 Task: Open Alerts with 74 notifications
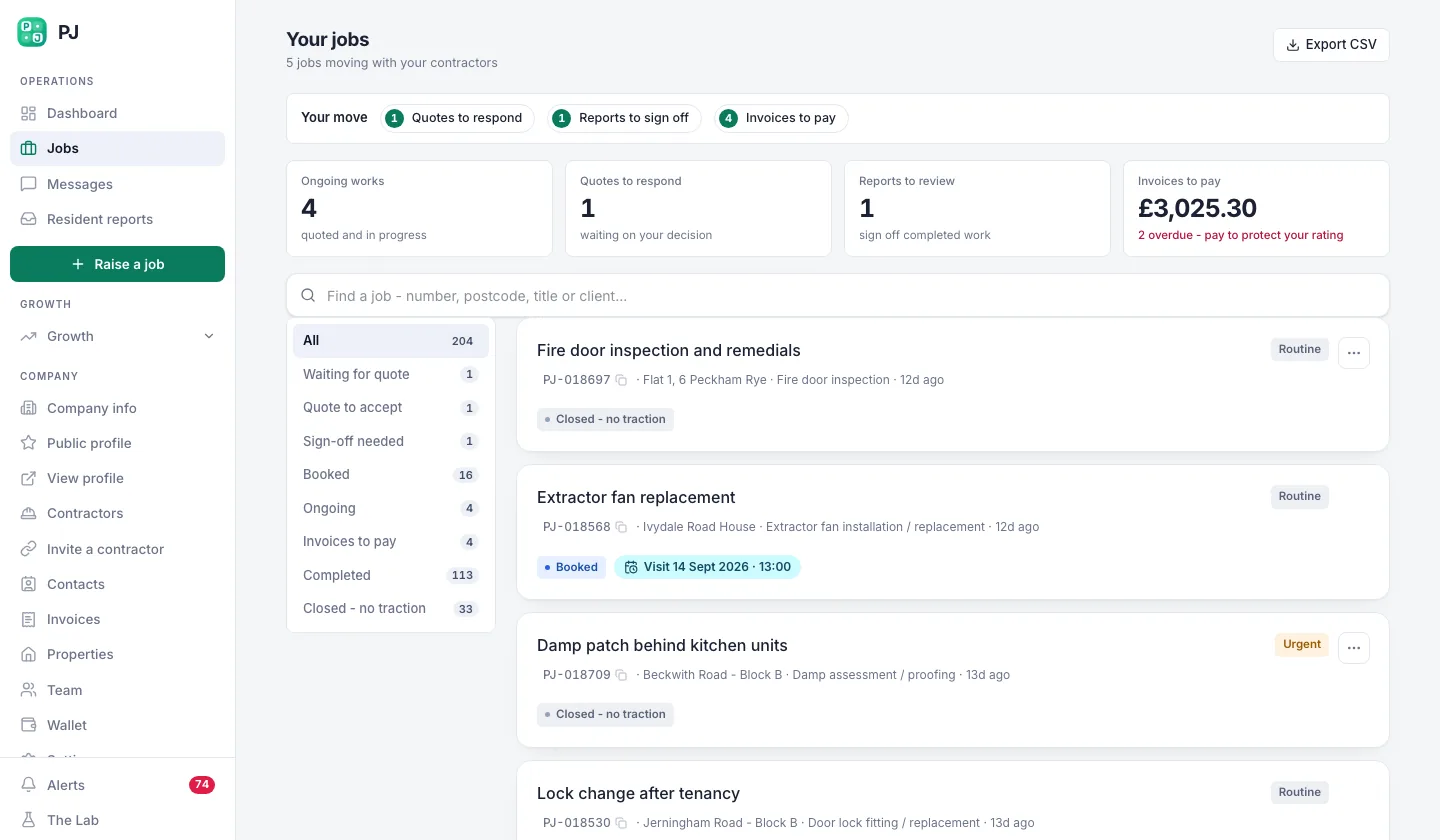tap(117, 785)
